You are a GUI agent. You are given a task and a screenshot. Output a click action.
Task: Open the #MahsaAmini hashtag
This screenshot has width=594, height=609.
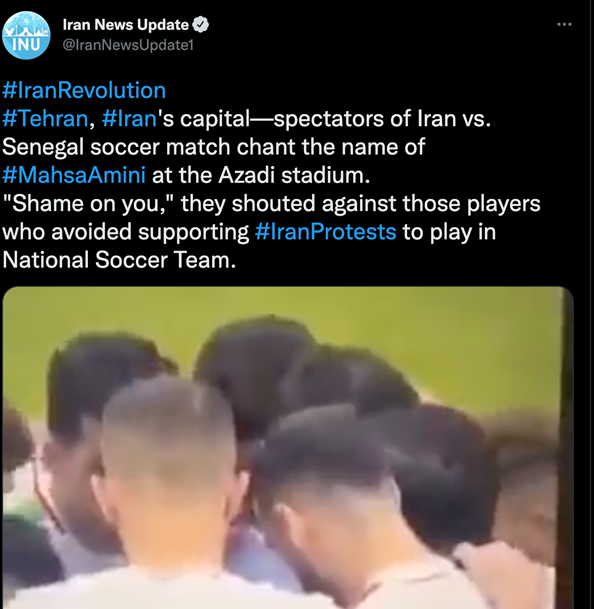[74, 175]
